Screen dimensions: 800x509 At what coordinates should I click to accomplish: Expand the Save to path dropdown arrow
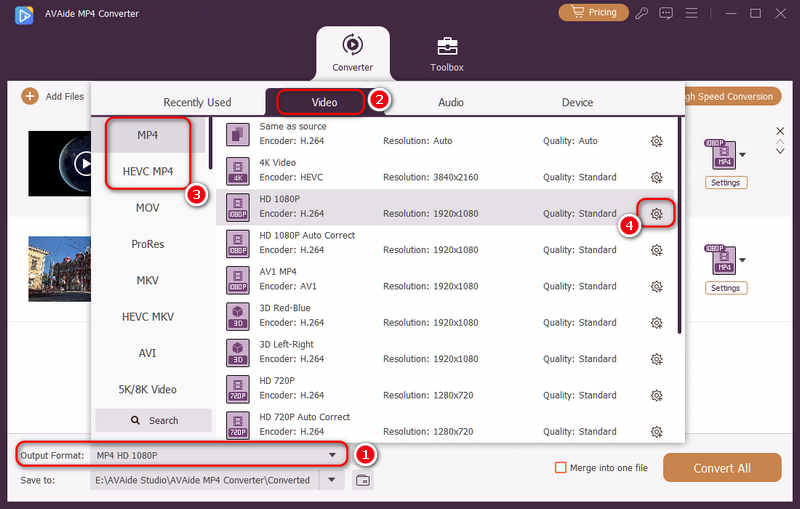[x=332, y=480]
